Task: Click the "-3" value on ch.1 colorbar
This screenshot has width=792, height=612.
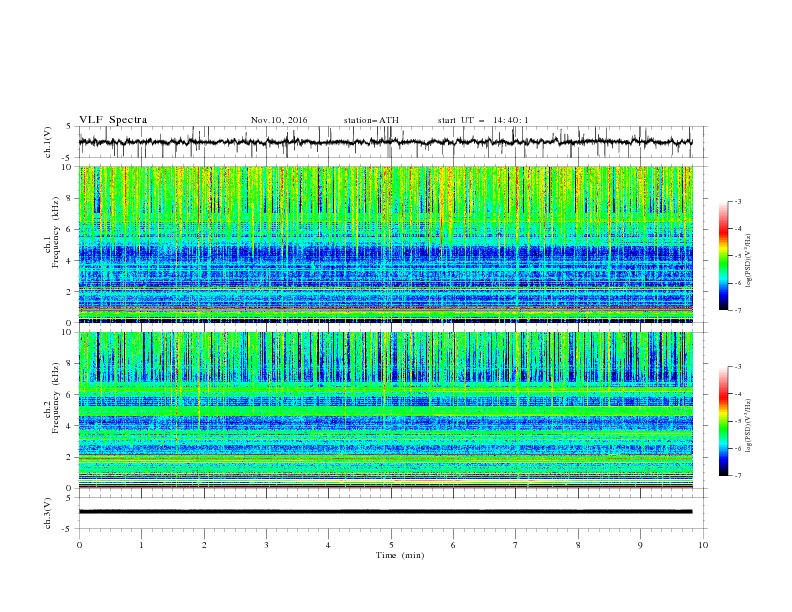Action: (x=738, y=201)
